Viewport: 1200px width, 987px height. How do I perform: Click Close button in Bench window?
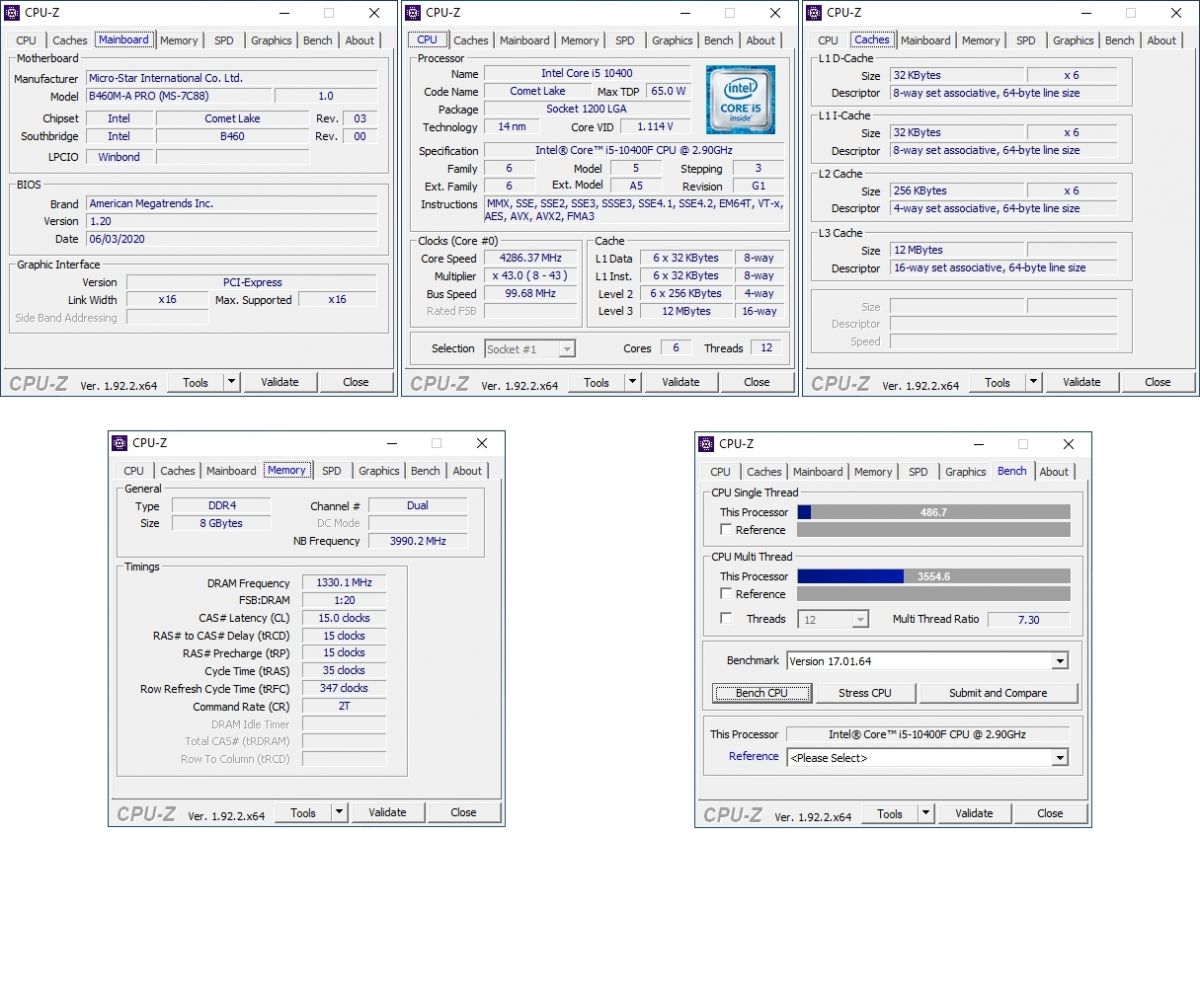tap(1050, 813)
